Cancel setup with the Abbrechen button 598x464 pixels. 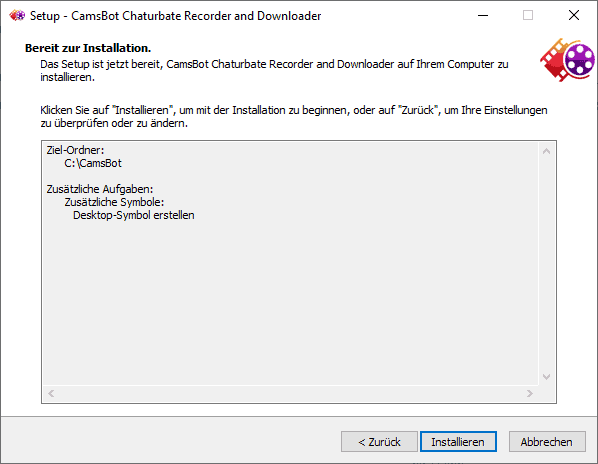click(x=547, y=442)
